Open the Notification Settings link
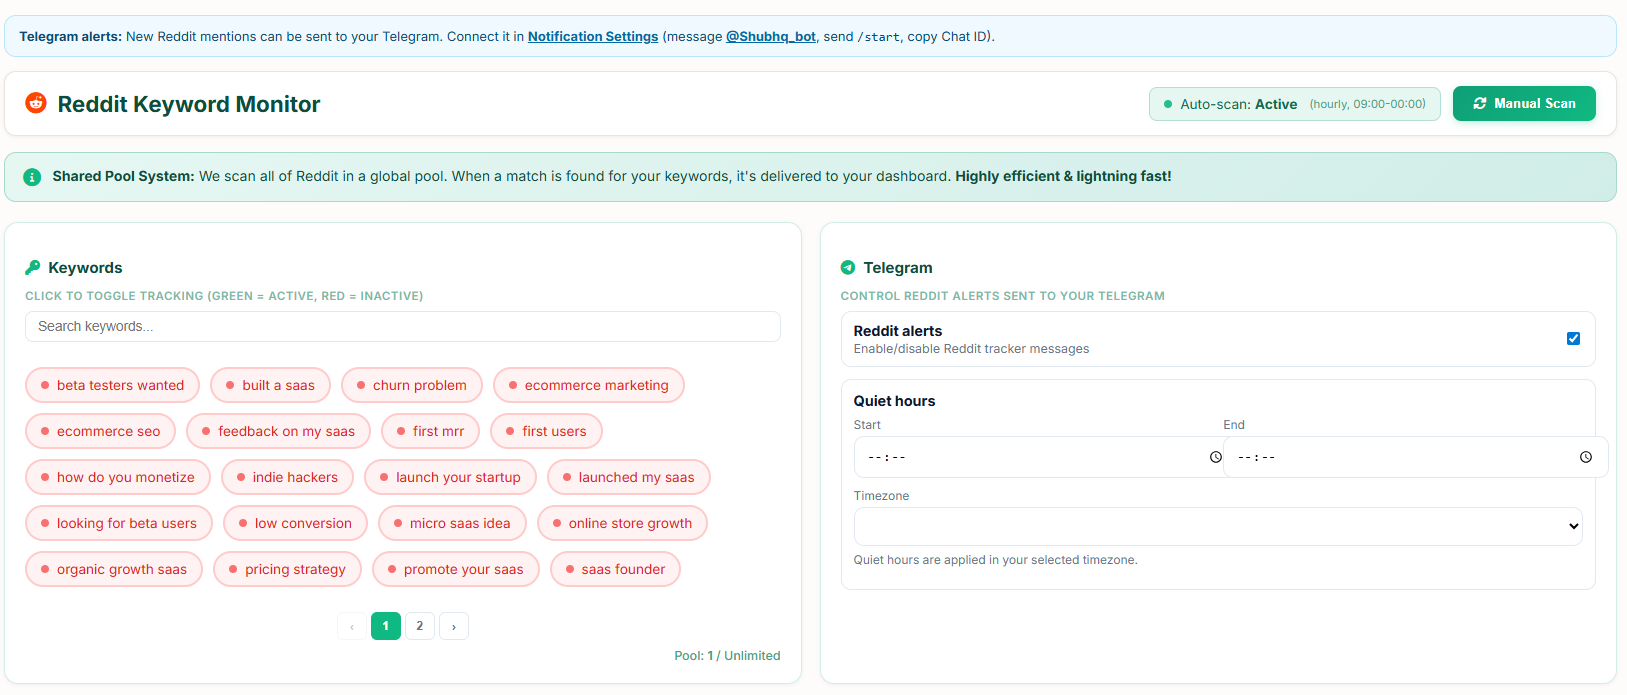 tap(593, 37)
